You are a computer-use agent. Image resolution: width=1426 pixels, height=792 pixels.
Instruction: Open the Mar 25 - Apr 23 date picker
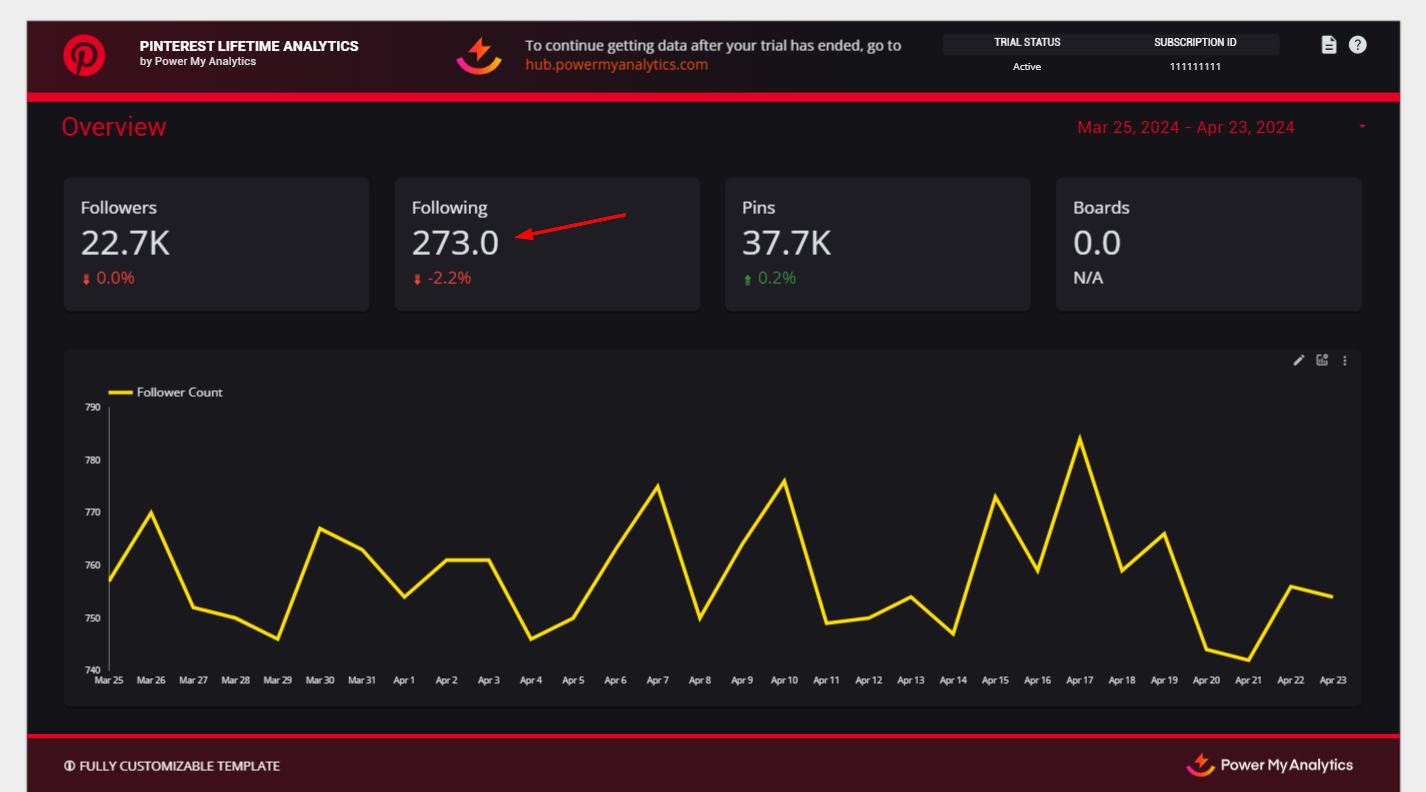(1185, 127)
